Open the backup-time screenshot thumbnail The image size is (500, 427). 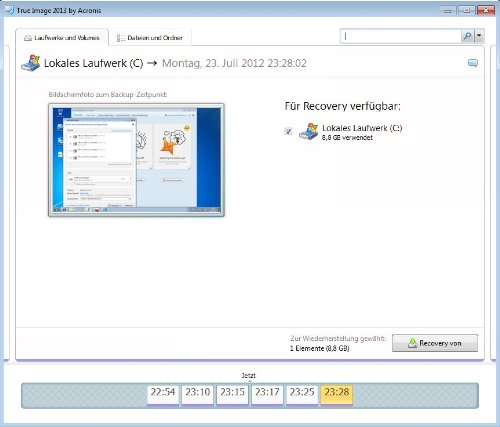[136, 160]
